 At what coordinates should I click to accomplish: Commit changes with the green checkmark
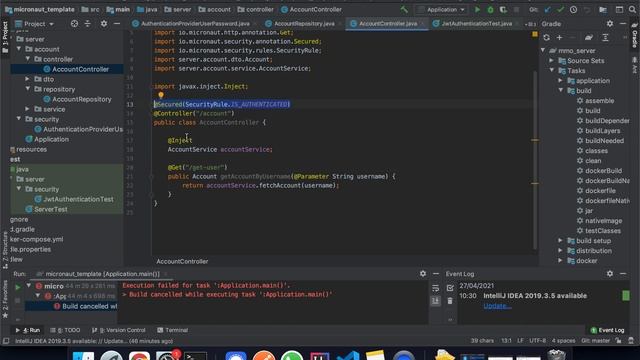coord(560,9)
